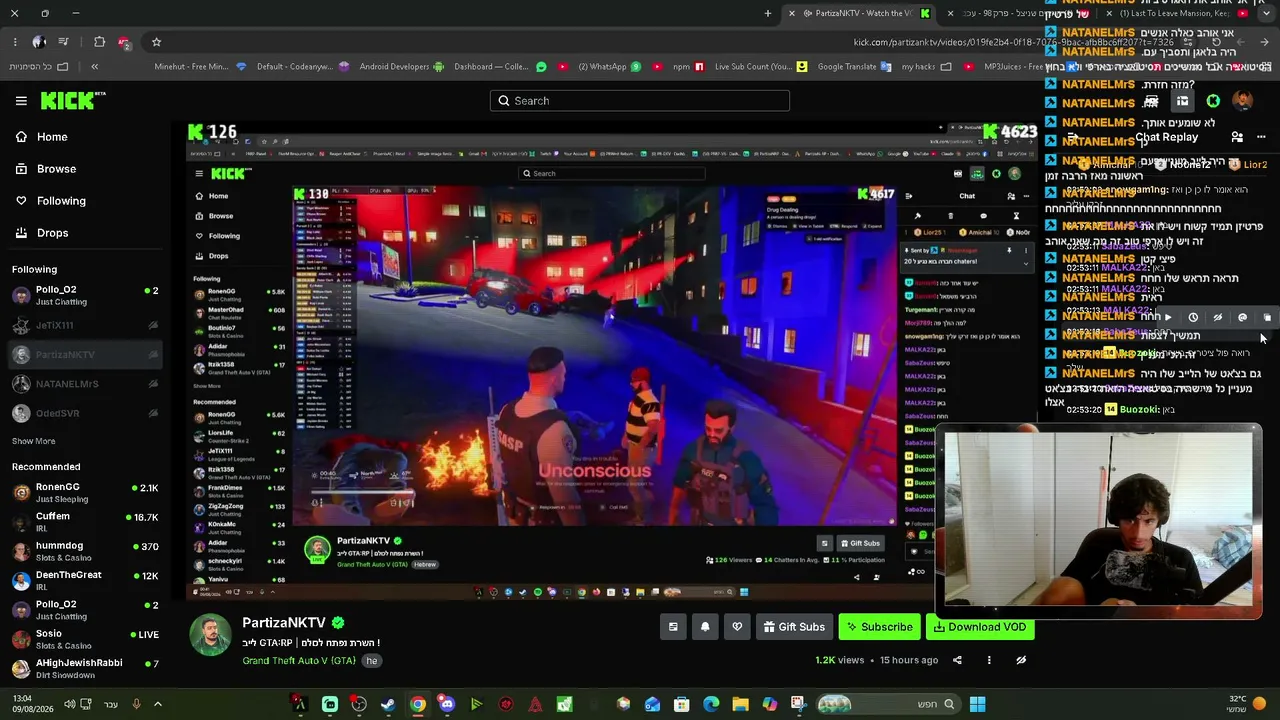Click the address bar URL
The image size is (1280, 720).
(x=1013, y=42)
